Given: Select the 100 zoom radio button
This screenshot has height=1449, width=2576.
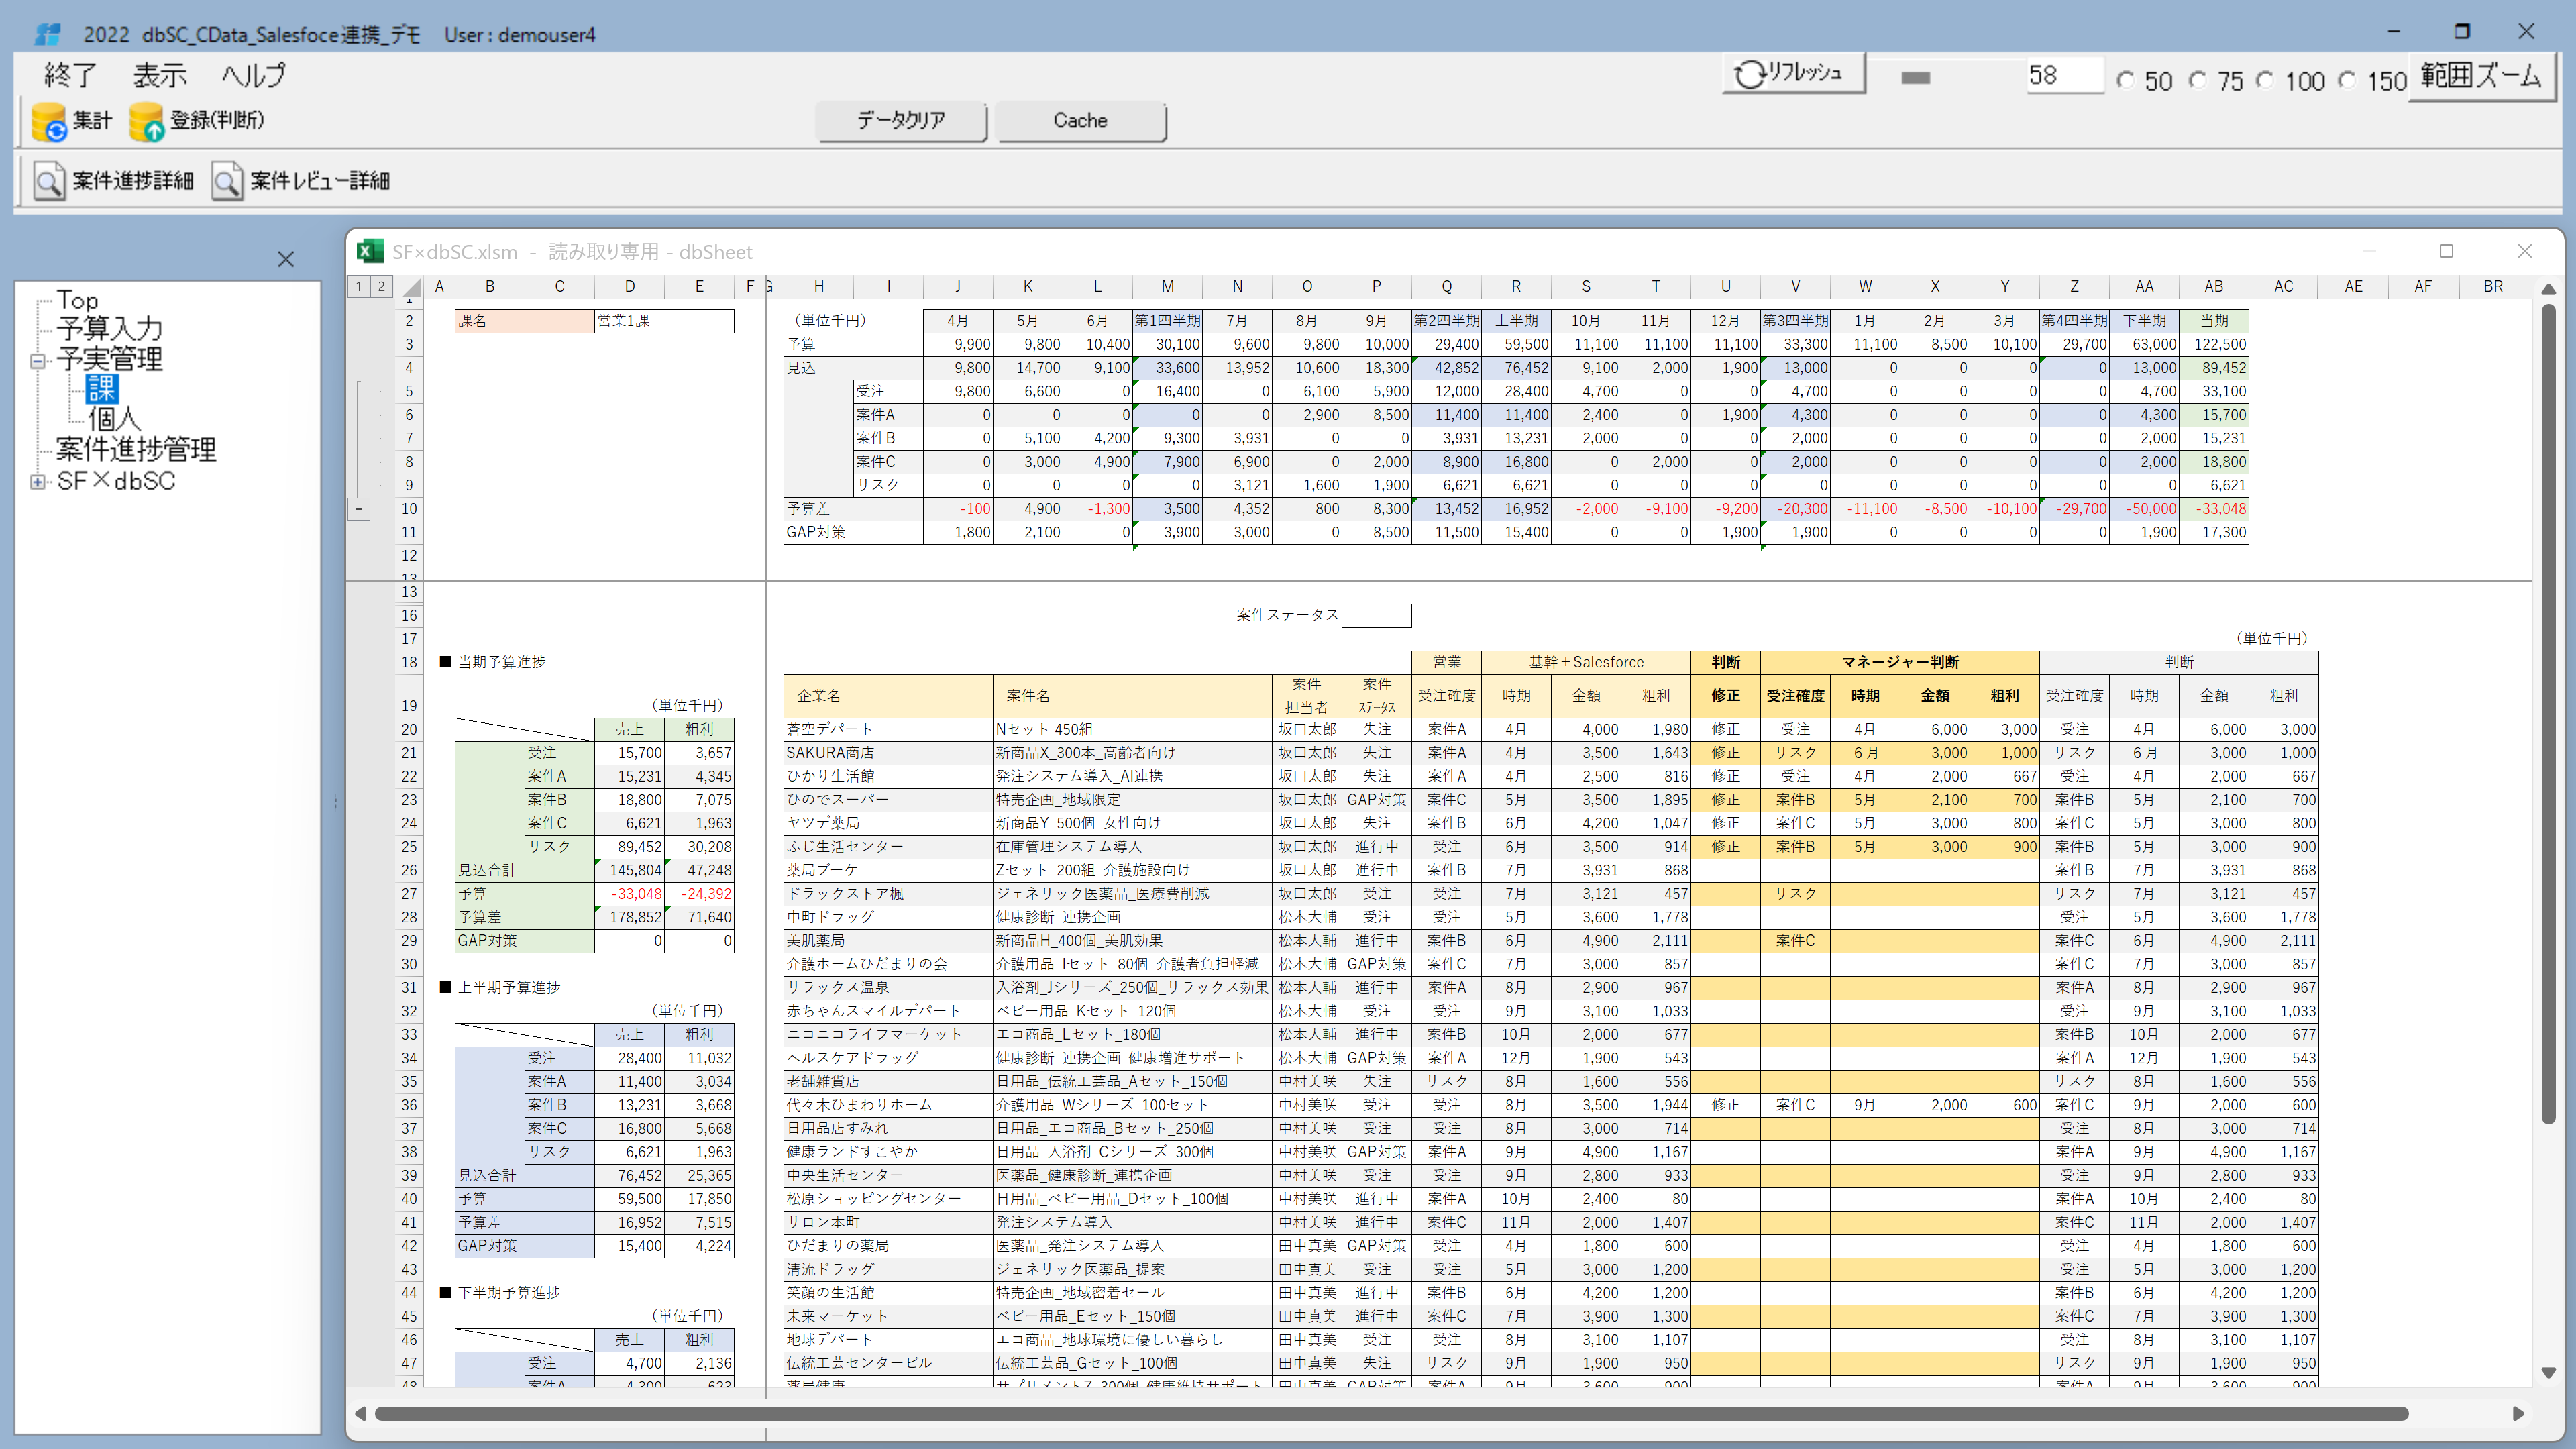Looking at the screenshot, I should click(2265, 80).
